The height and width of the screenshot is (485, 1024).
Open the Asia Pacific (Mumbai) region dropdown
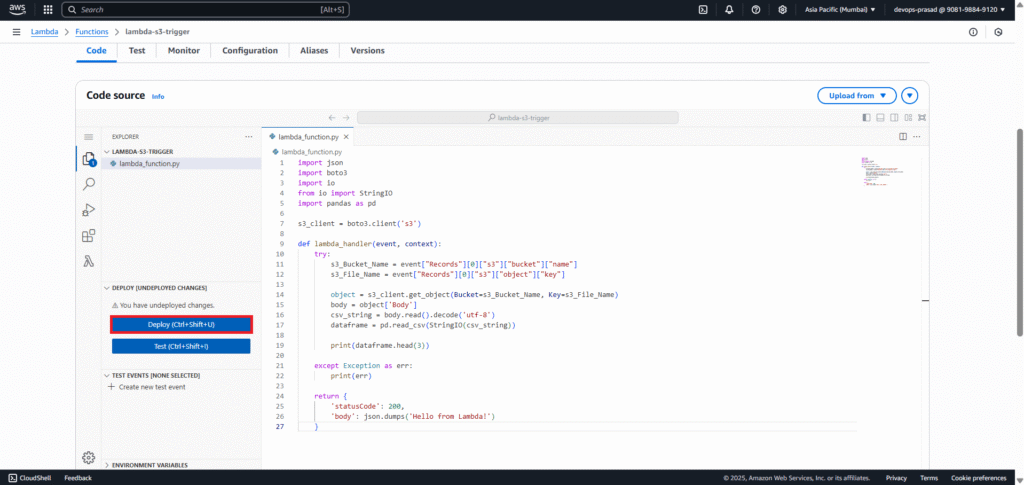(840, 10)
